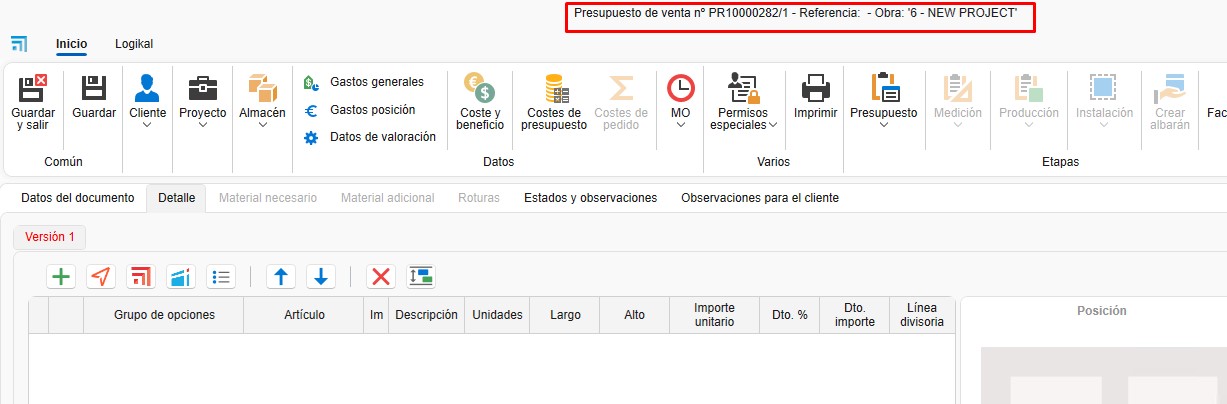Screen dimensions: 1227x404
Task: Click the MO clock icon
Action: [681, 88]
